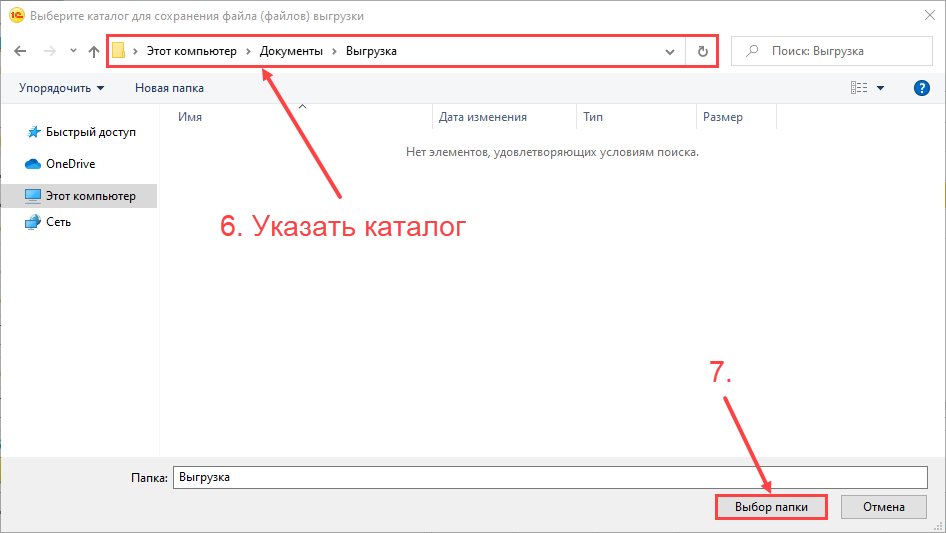Image resolution: width=946 pixels, height=533 pixels.
Task: Change view with the layout icon
Action: pyautogui.click(x=859, y=88)
